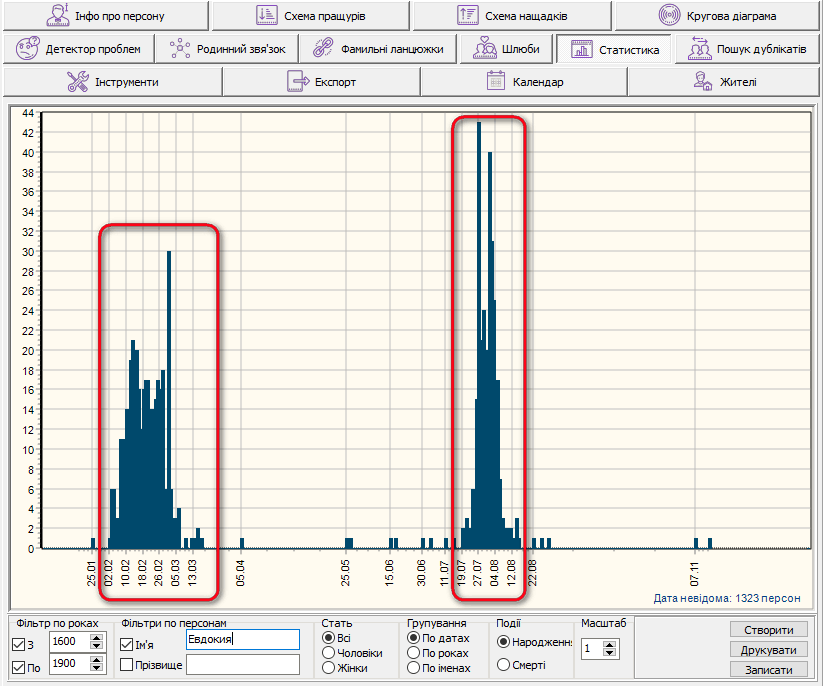Uncheck the Ім'я filter checkbox
This screenshot has height=686, width=823.
point(127,645)
